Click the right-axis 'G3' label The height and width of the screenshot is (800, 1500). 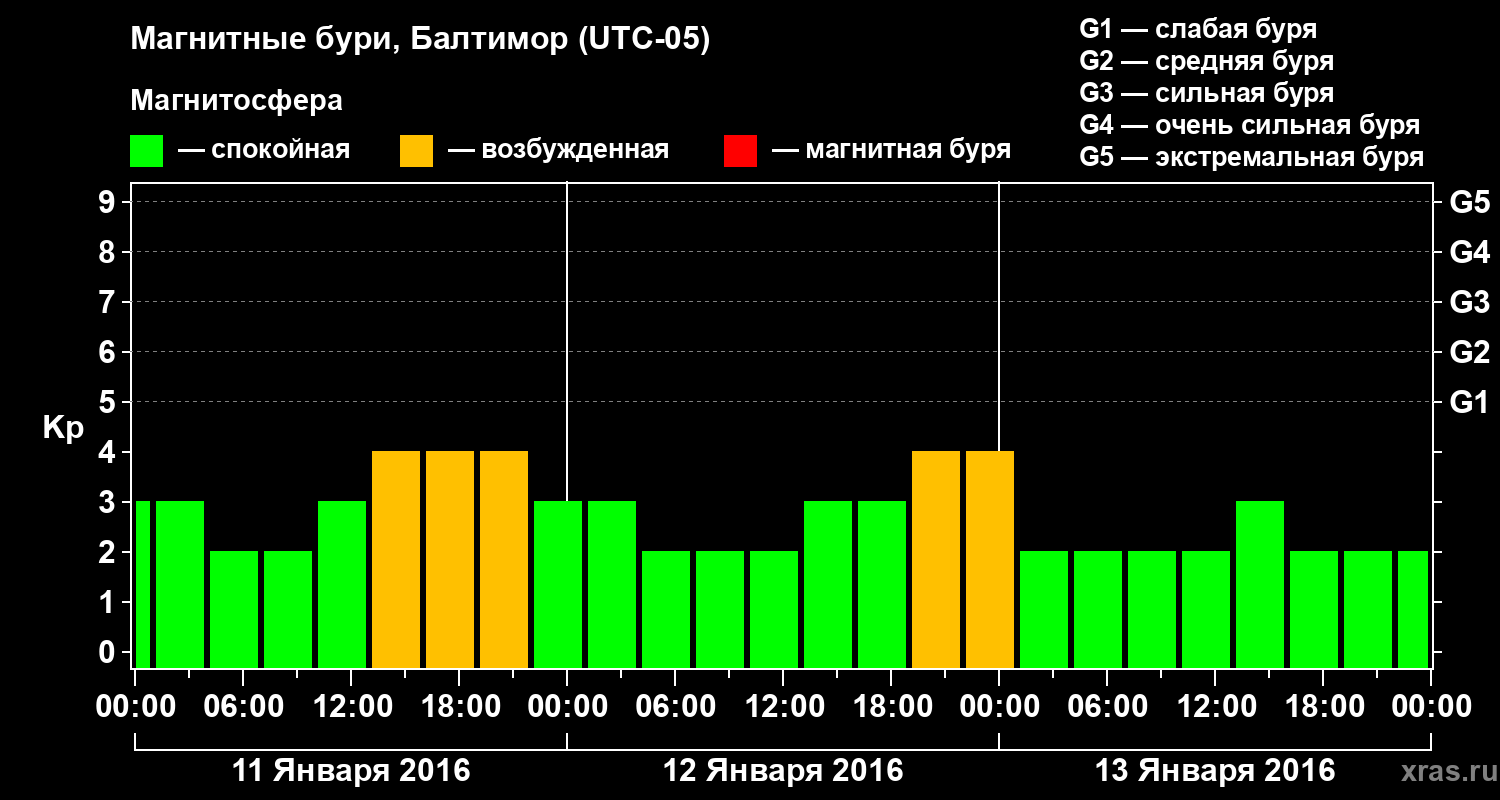coord(1469,302)
